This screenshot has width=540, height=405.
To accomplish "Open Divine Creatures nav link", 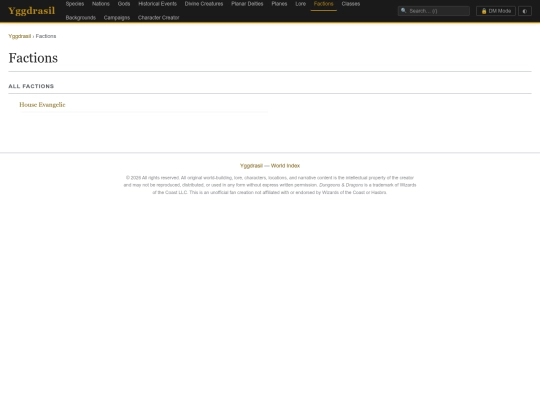I will [204, 4].
